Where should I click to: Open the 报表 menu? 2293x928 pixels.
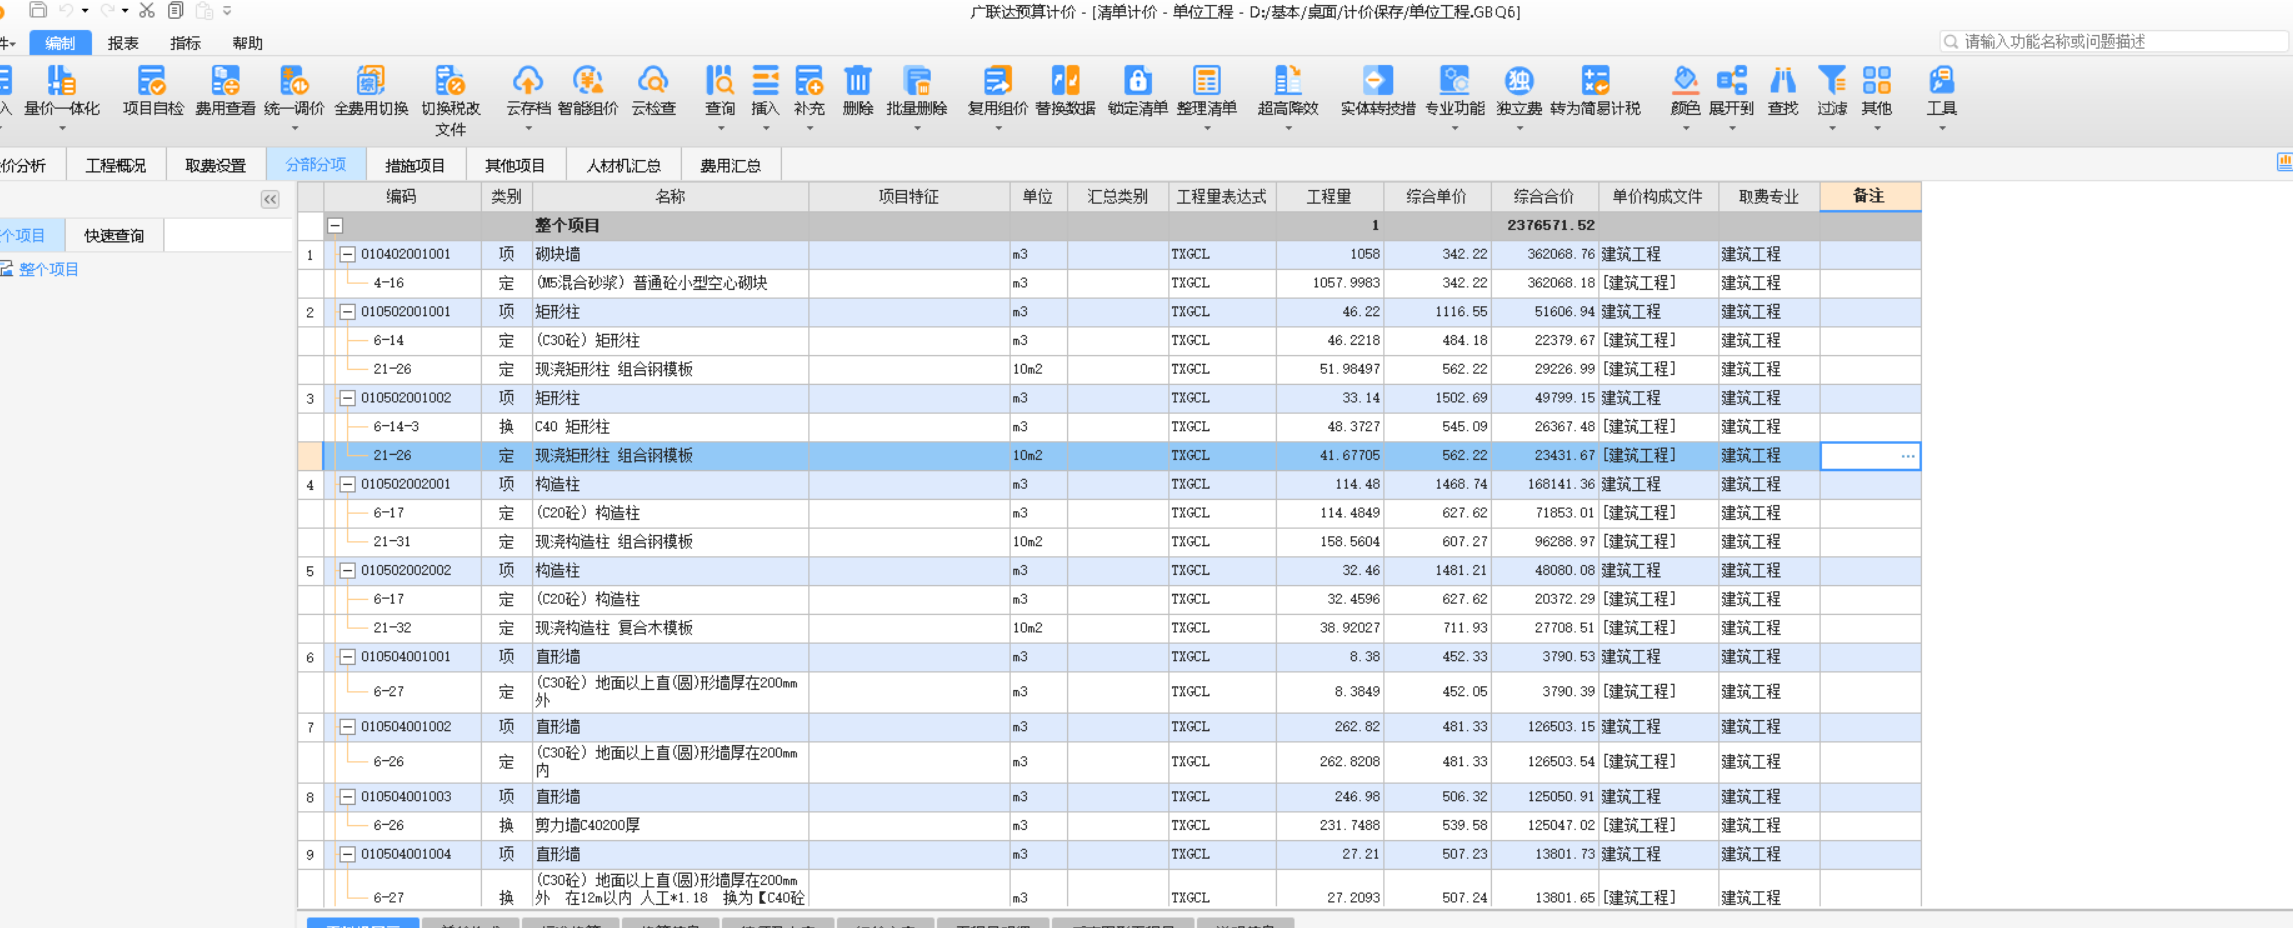[123, 43]
